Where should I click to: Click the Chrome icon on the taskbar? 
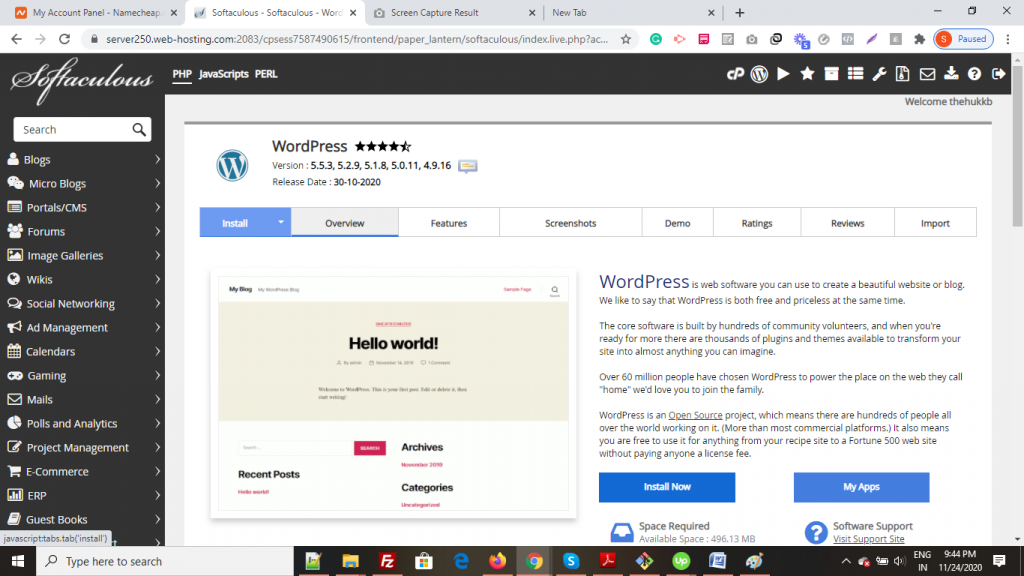(x=535, y=562)
